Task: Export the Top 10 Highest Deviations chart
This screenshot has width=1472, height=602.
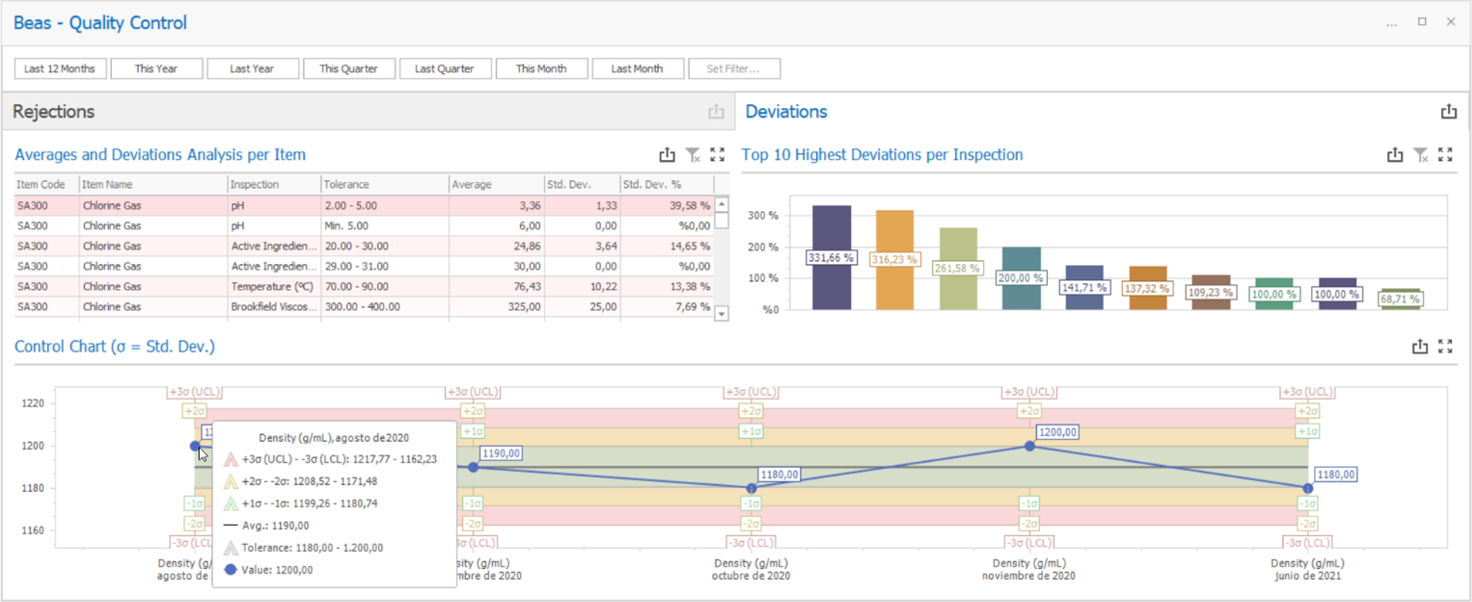Action: tap(1395, 155)
